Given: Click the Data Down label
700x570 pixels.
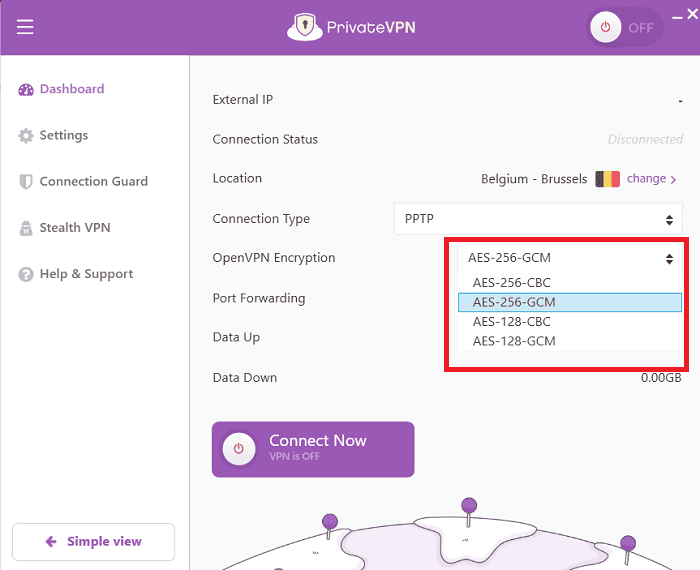Looking at the screenshot, I should 245,378.
